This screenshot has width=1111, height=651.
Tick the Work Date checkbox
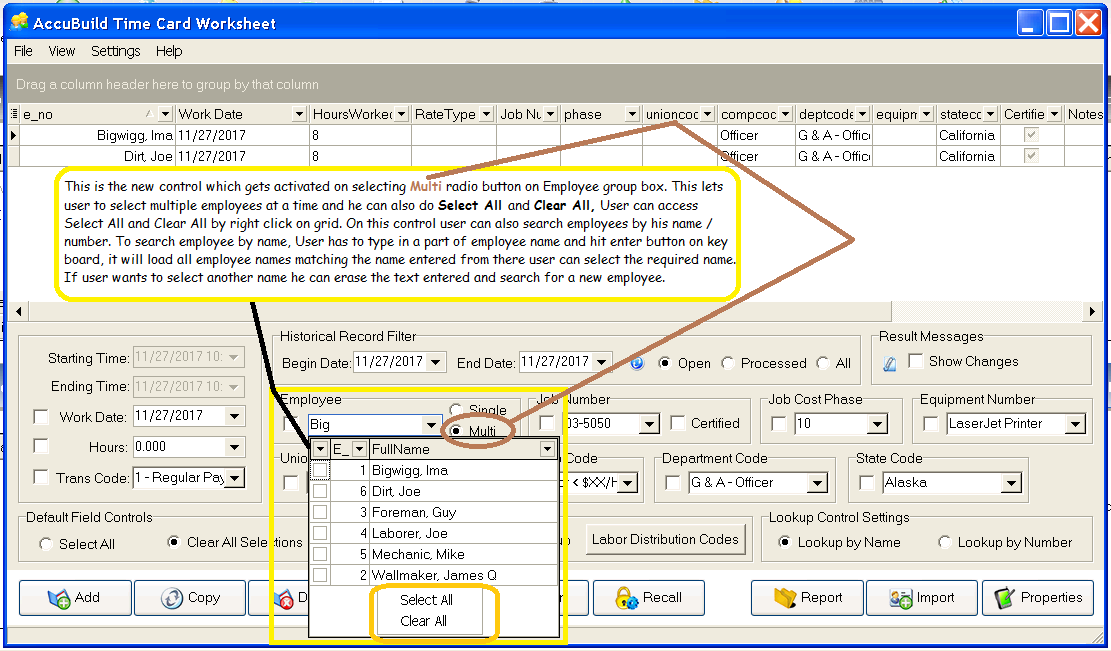click(x=41, y=417)
